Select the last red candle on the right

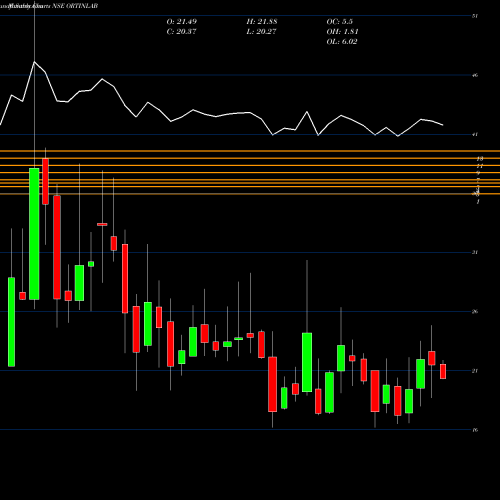point(443,371)
